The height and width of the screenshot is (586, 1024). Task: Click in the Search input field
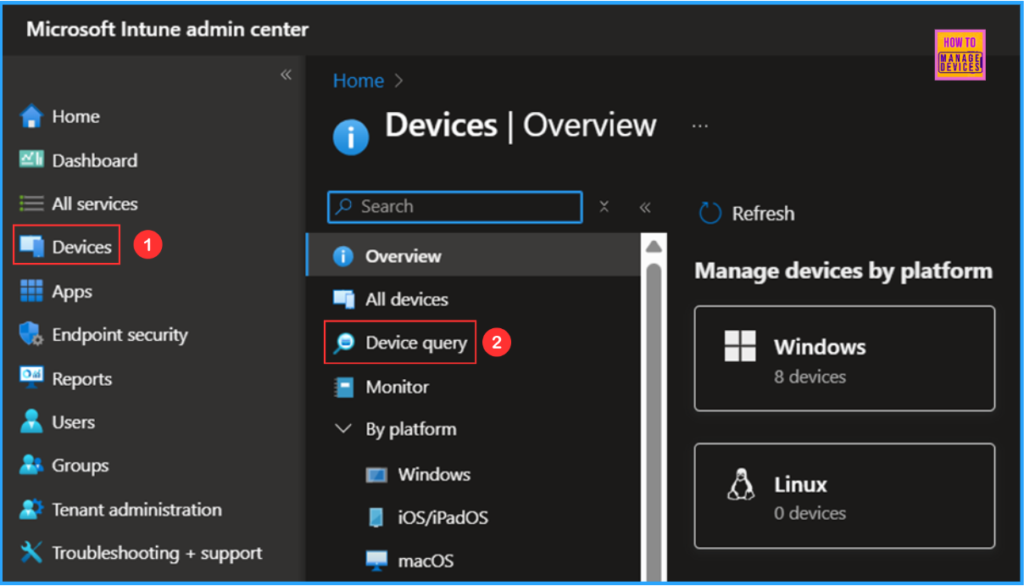[x=455, y=206]
